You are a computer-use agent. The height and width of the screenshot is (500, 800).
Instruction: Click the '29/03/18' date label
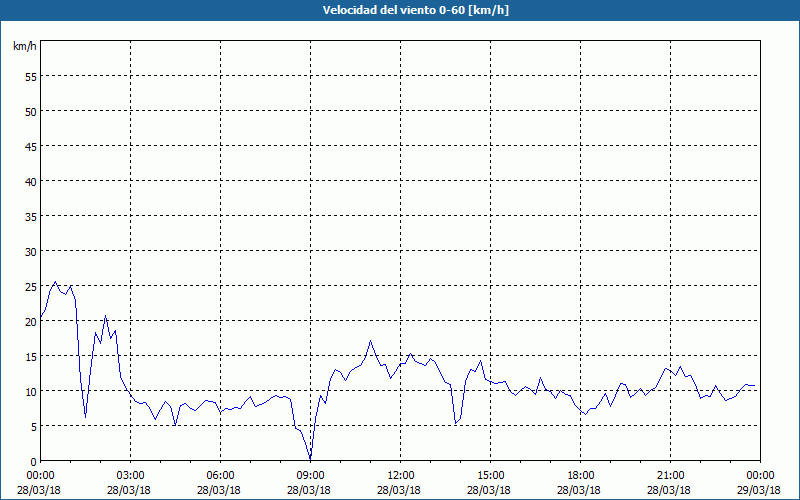coord(759,490)
